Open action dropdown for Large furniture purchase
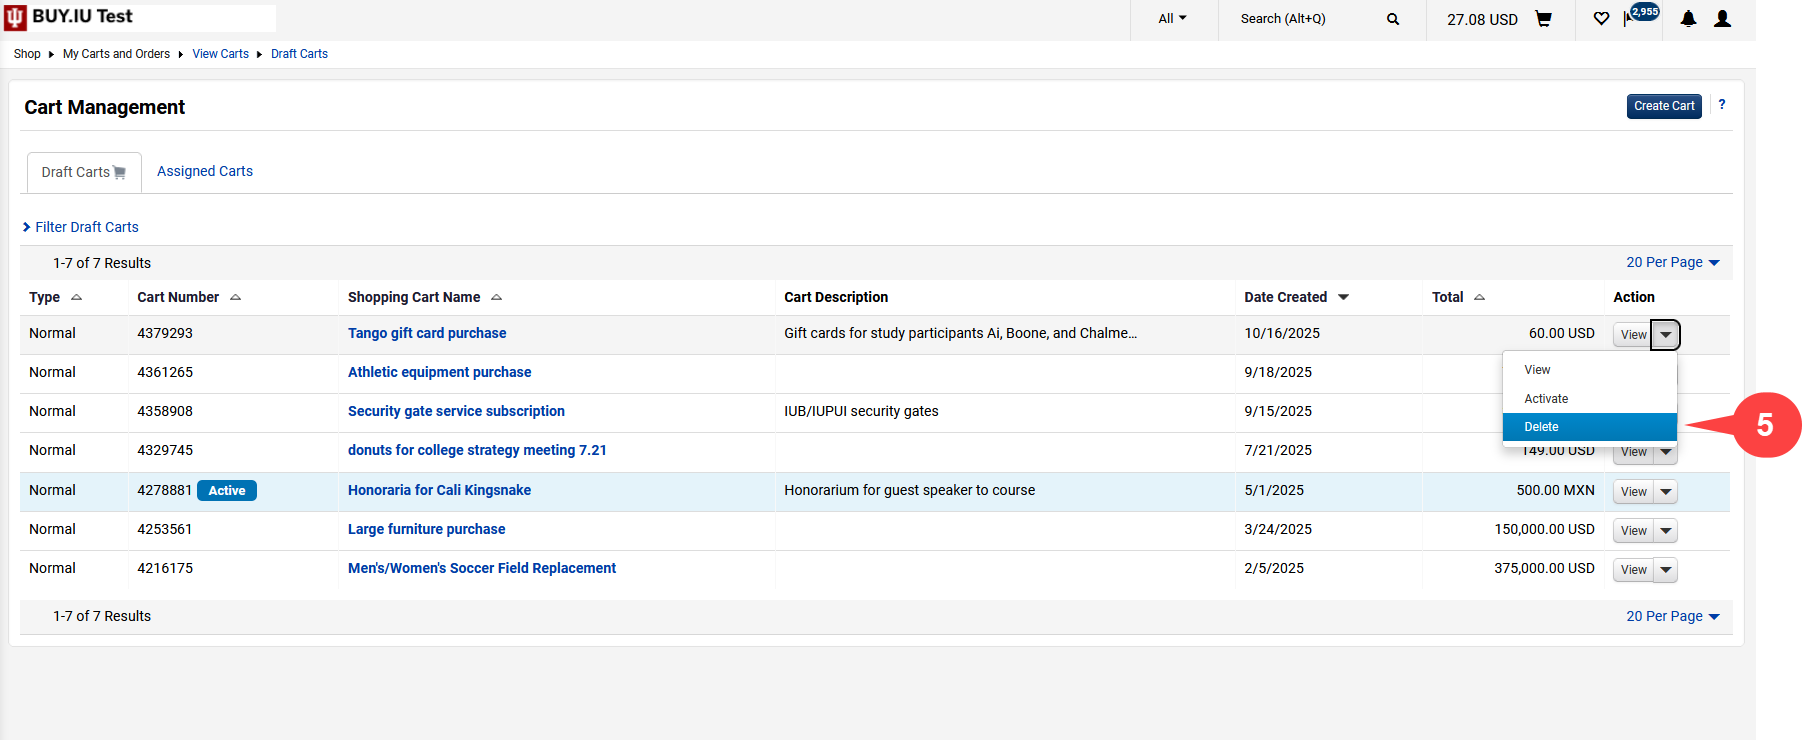This screenshot has height=740, width=1804. pyautogui.click(x=1665, y=531)
